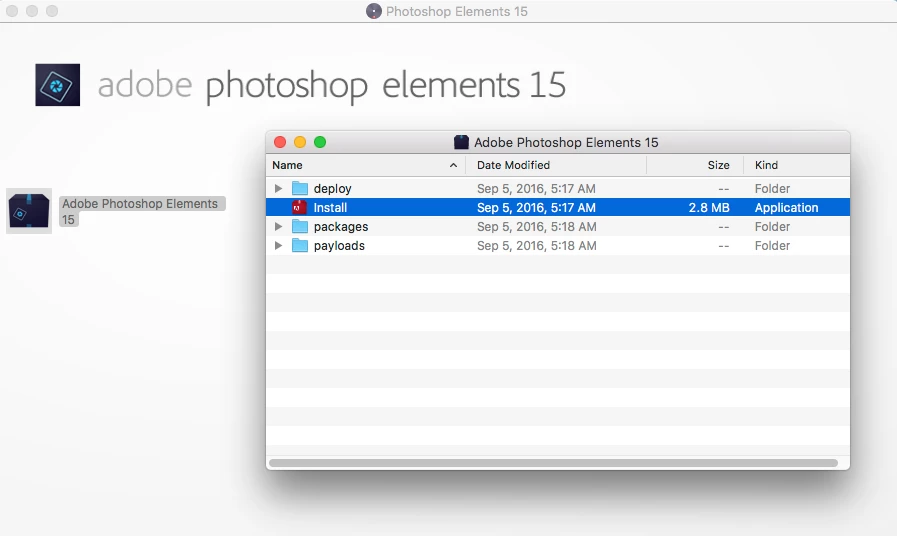
Task: Zoom the Finder window with green button
Action: point(320,142)
